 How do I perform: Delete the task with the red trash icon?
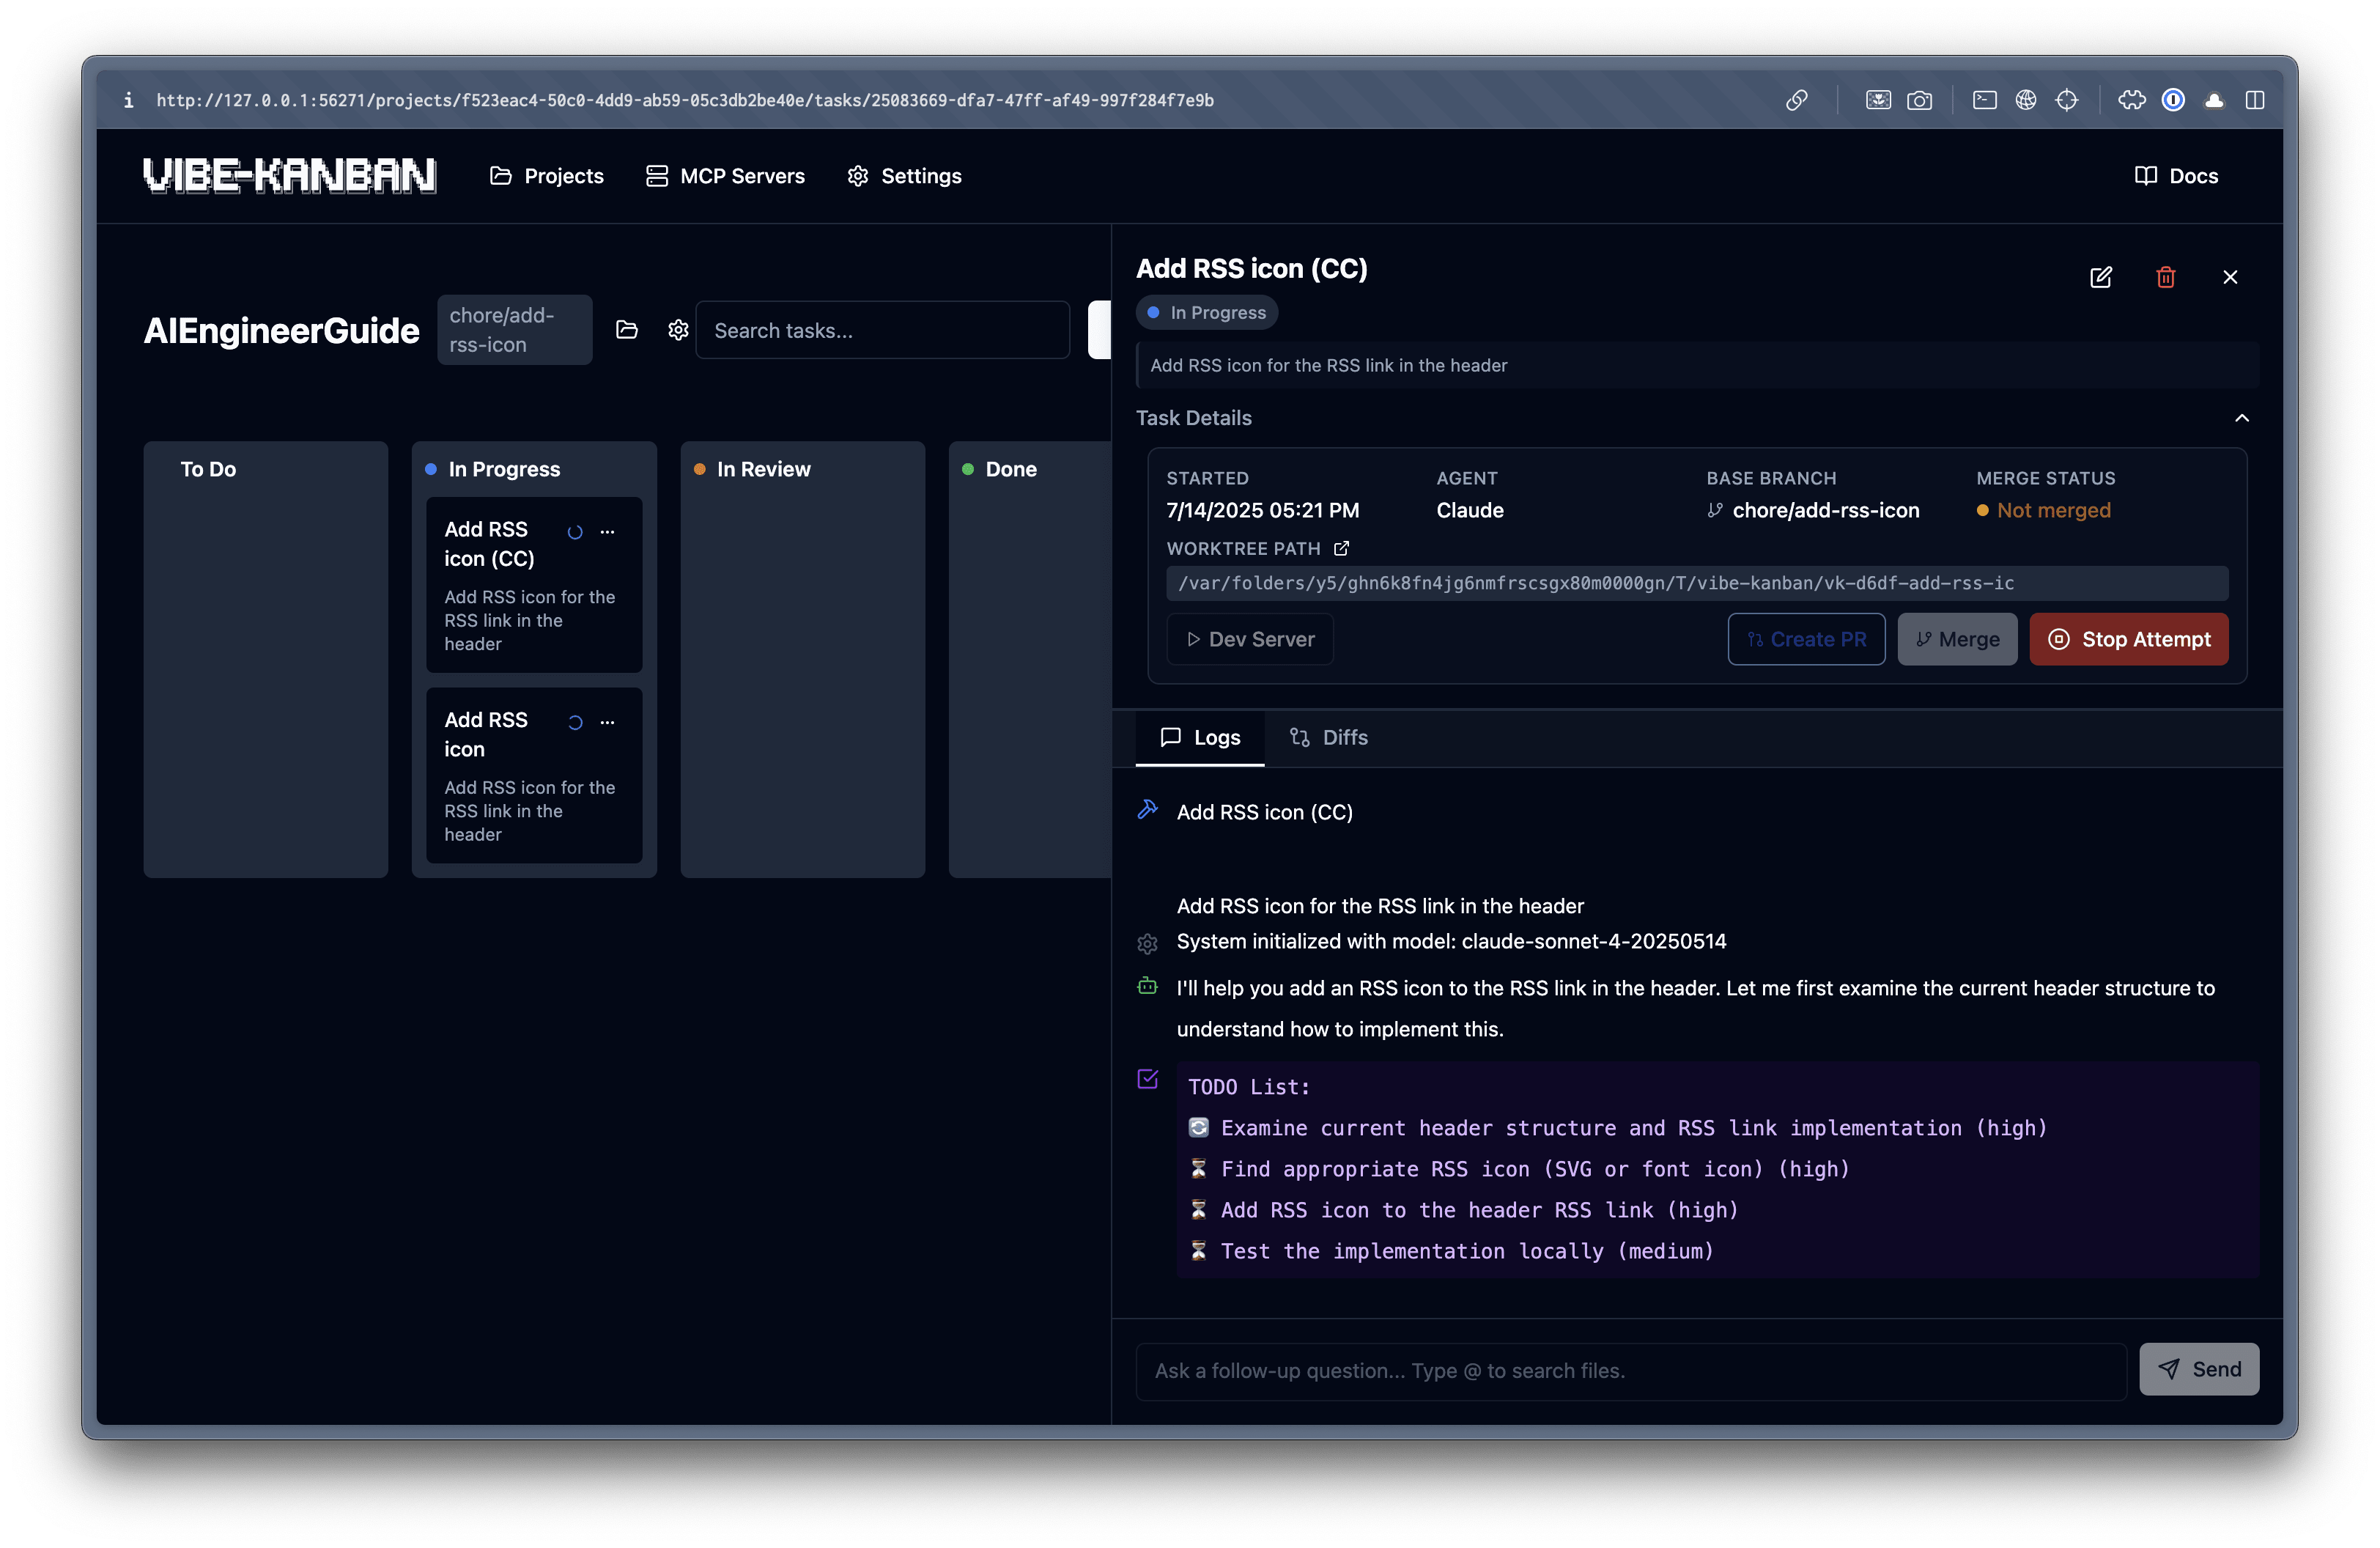[2165, 277]
